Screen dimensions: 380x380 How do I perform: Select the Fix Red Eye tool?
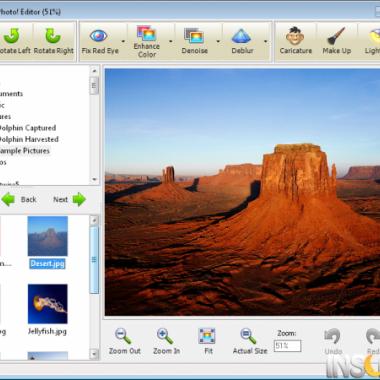[x=100, y=42]
